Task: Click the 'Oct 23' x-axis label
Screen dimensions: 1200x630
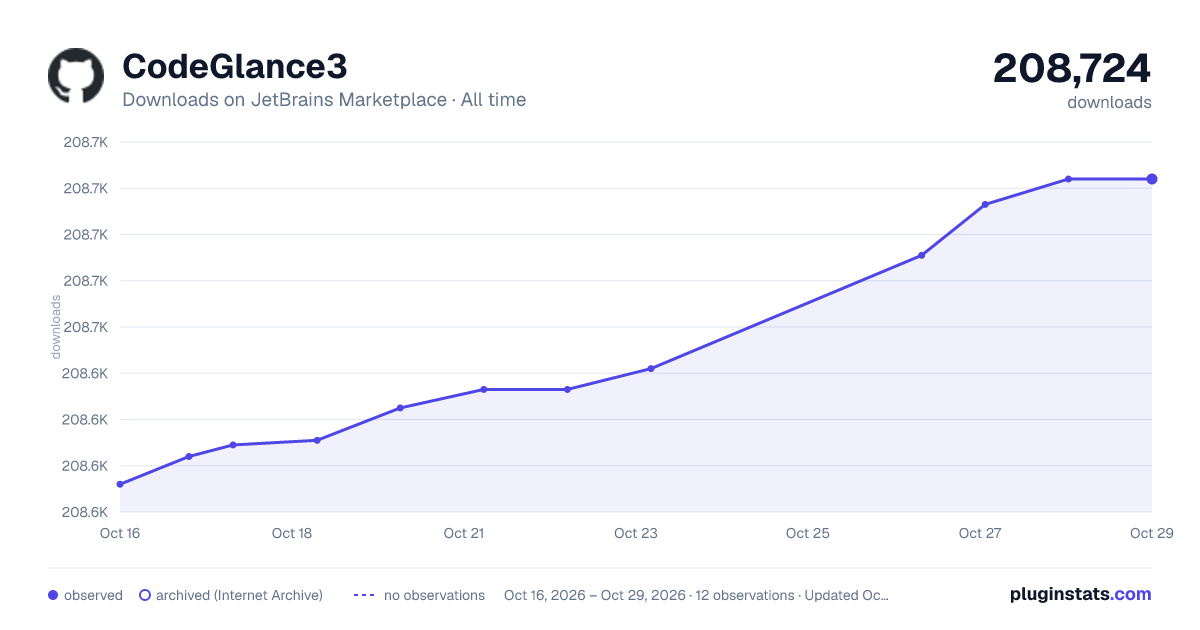Action: pos(636,533)
